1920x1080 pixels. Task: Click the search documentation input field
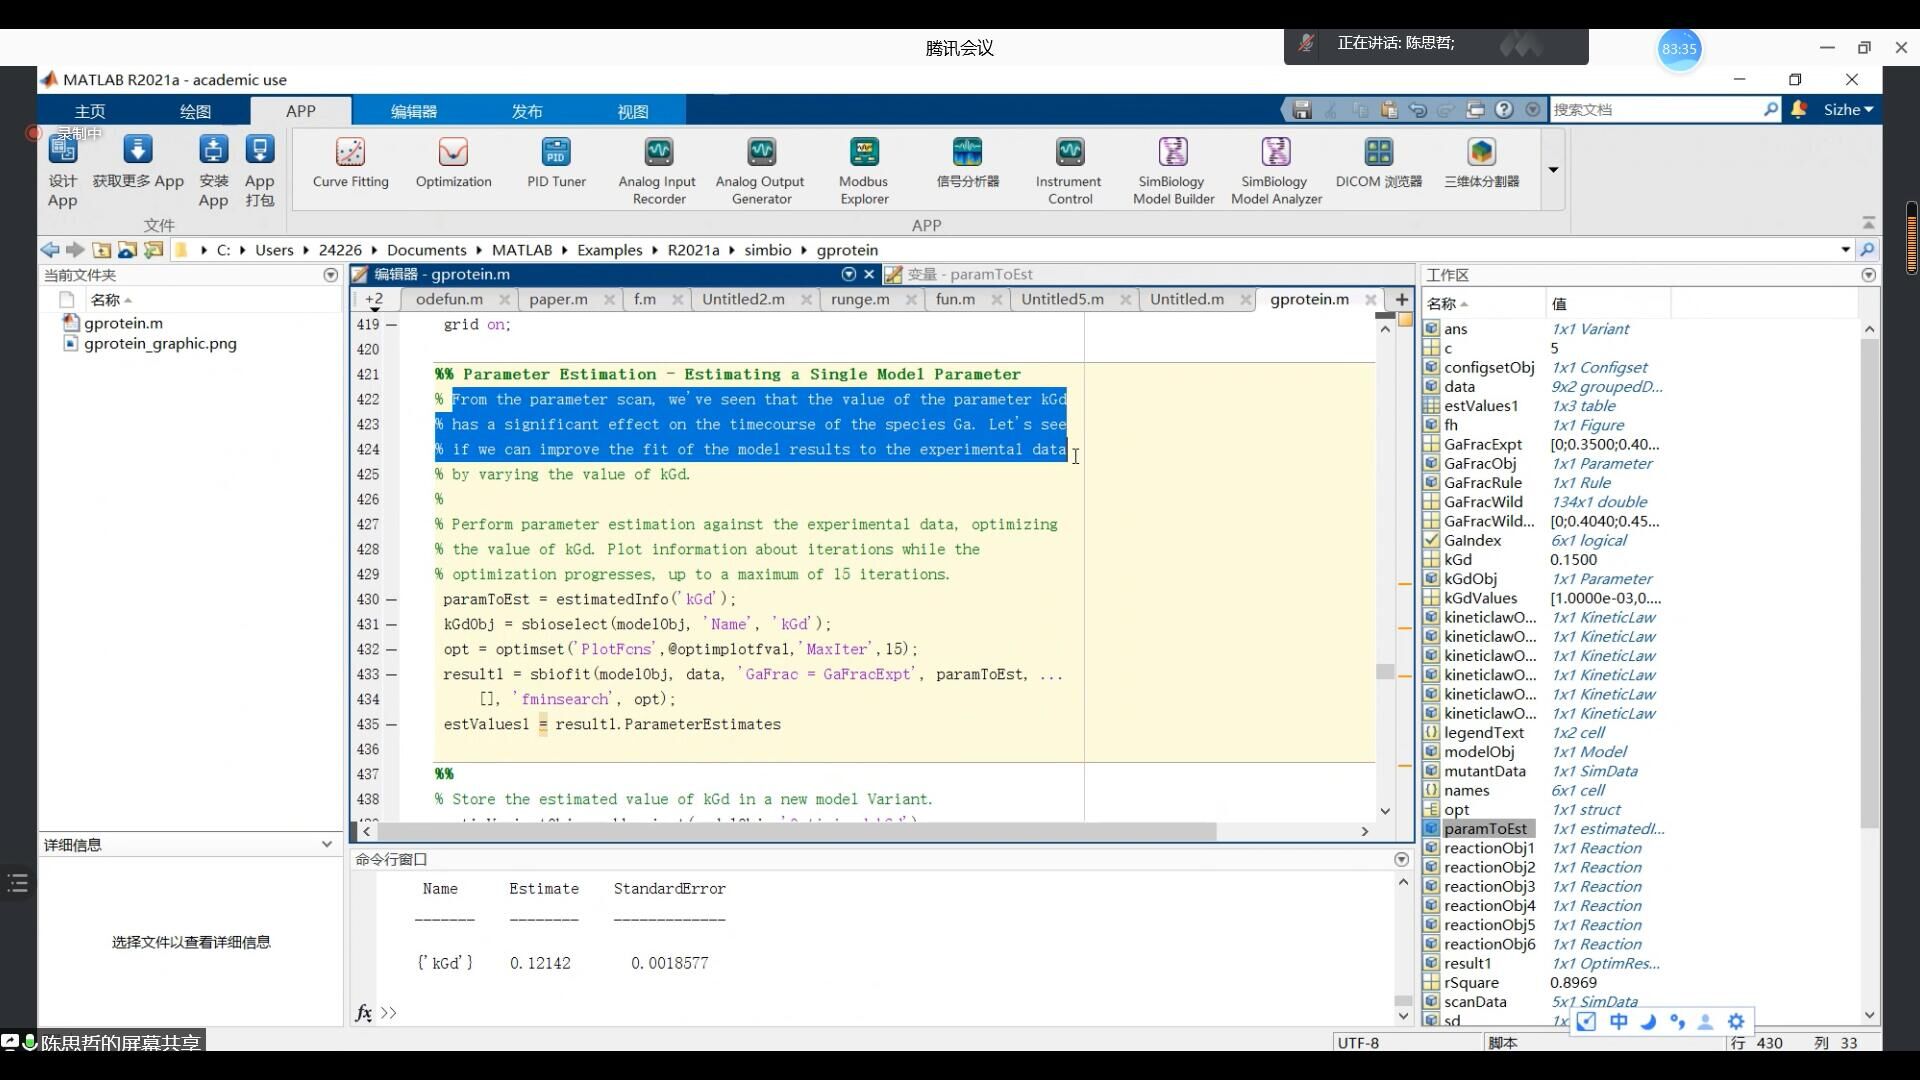point(1655,110)
